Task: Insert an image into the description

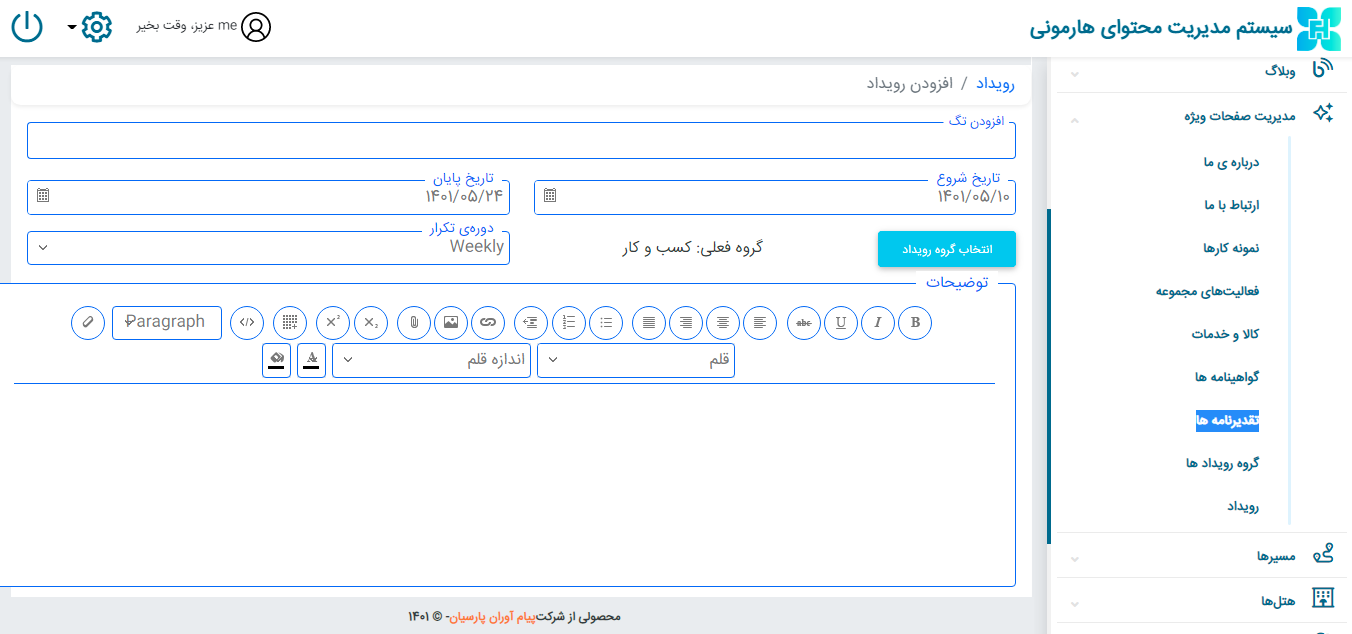Action: [x=451, y=323]
